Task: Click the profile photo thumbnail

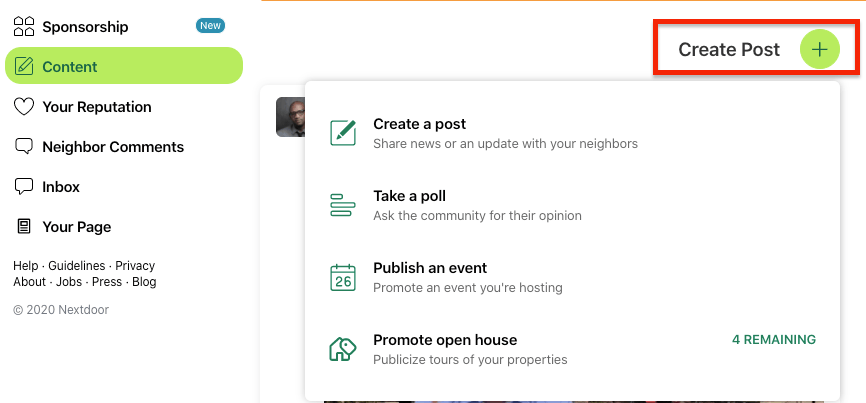Action: pyautogui.click(x=290, y=117)
